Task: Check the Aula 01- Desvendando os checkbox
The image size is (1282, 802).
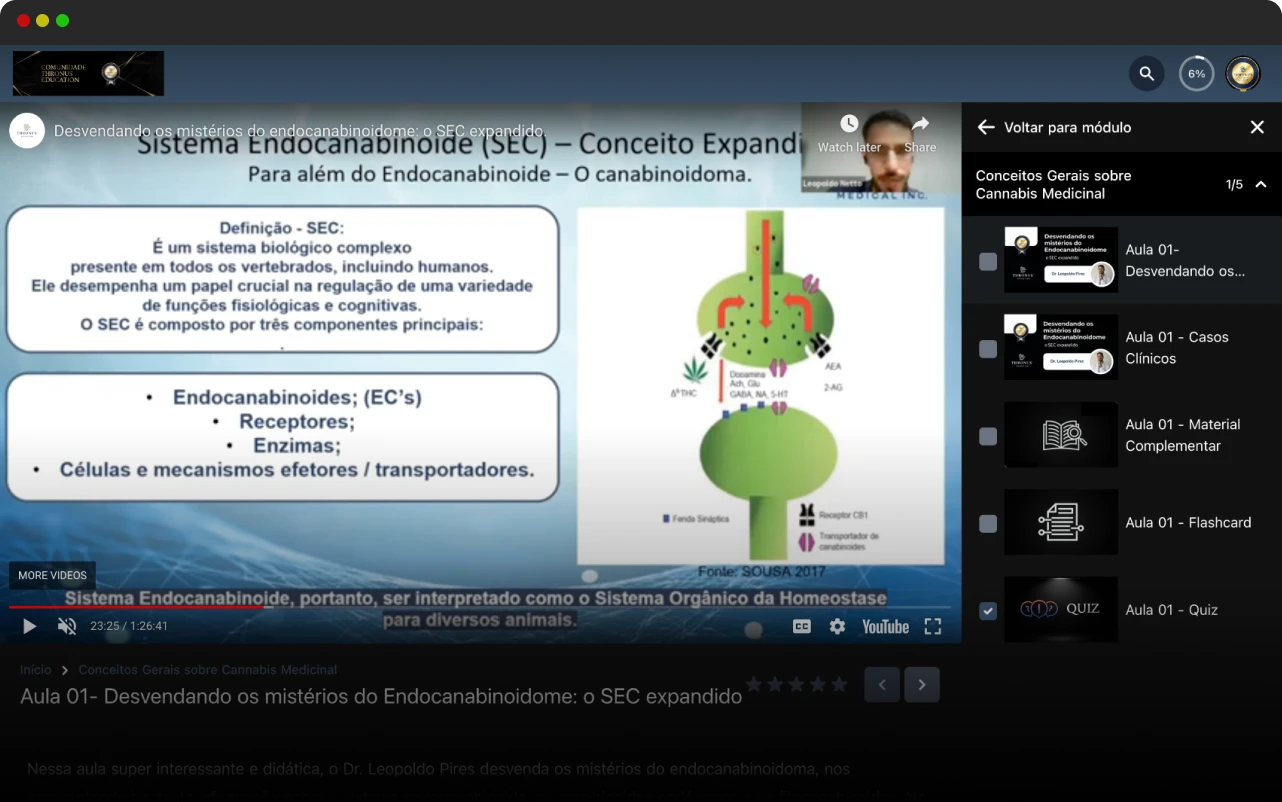Action: coord(988,261)
